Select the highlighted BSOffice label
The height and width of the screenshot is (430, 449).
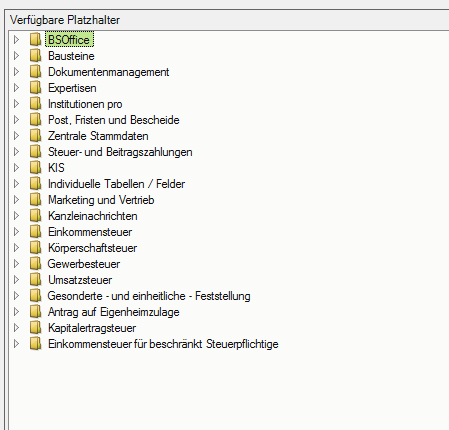(69, 40)
